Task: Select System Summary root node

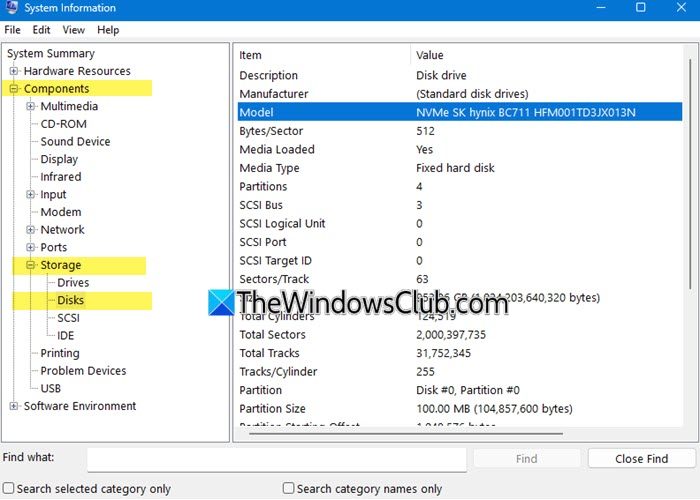Action: pyautogui.click(x=51, y=54)
